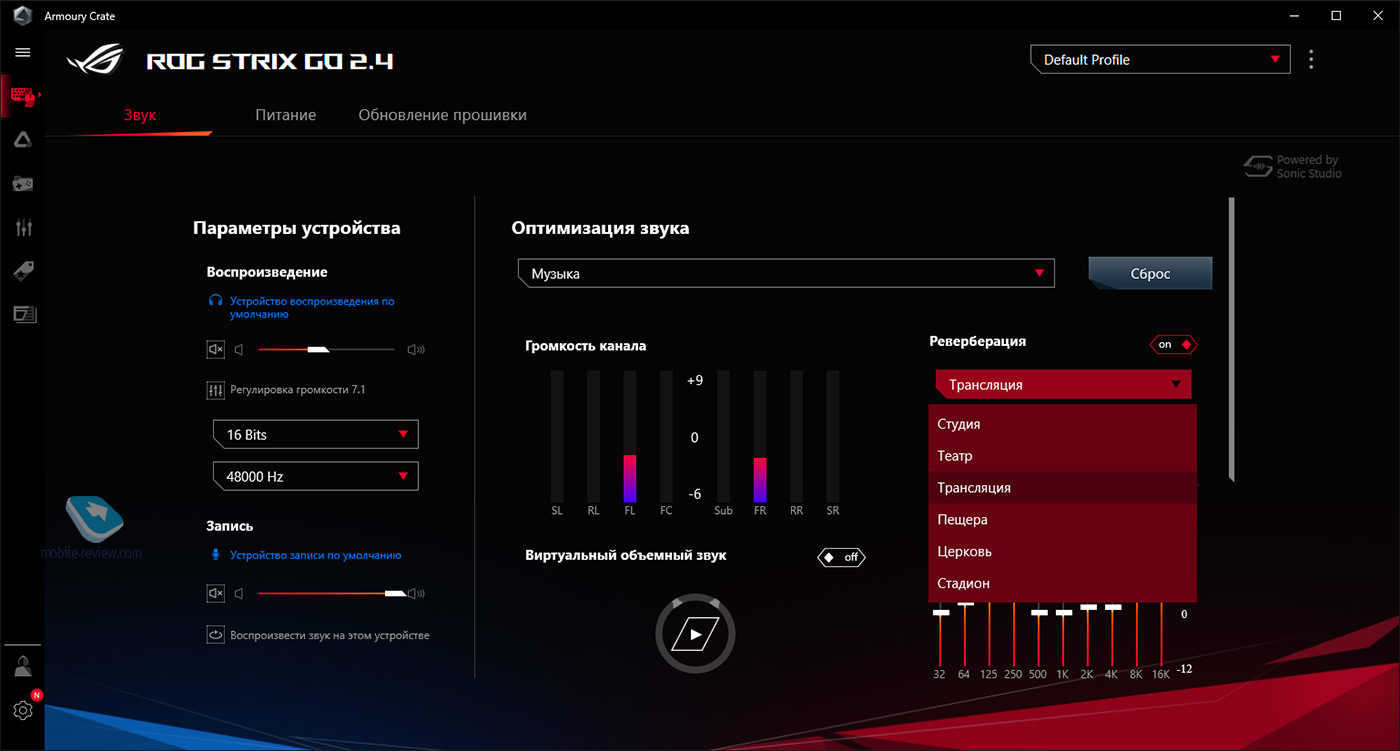Viewport: 1400px width, 751px height.
Task: Open the settings gear icon
Action: coord(22,710)
